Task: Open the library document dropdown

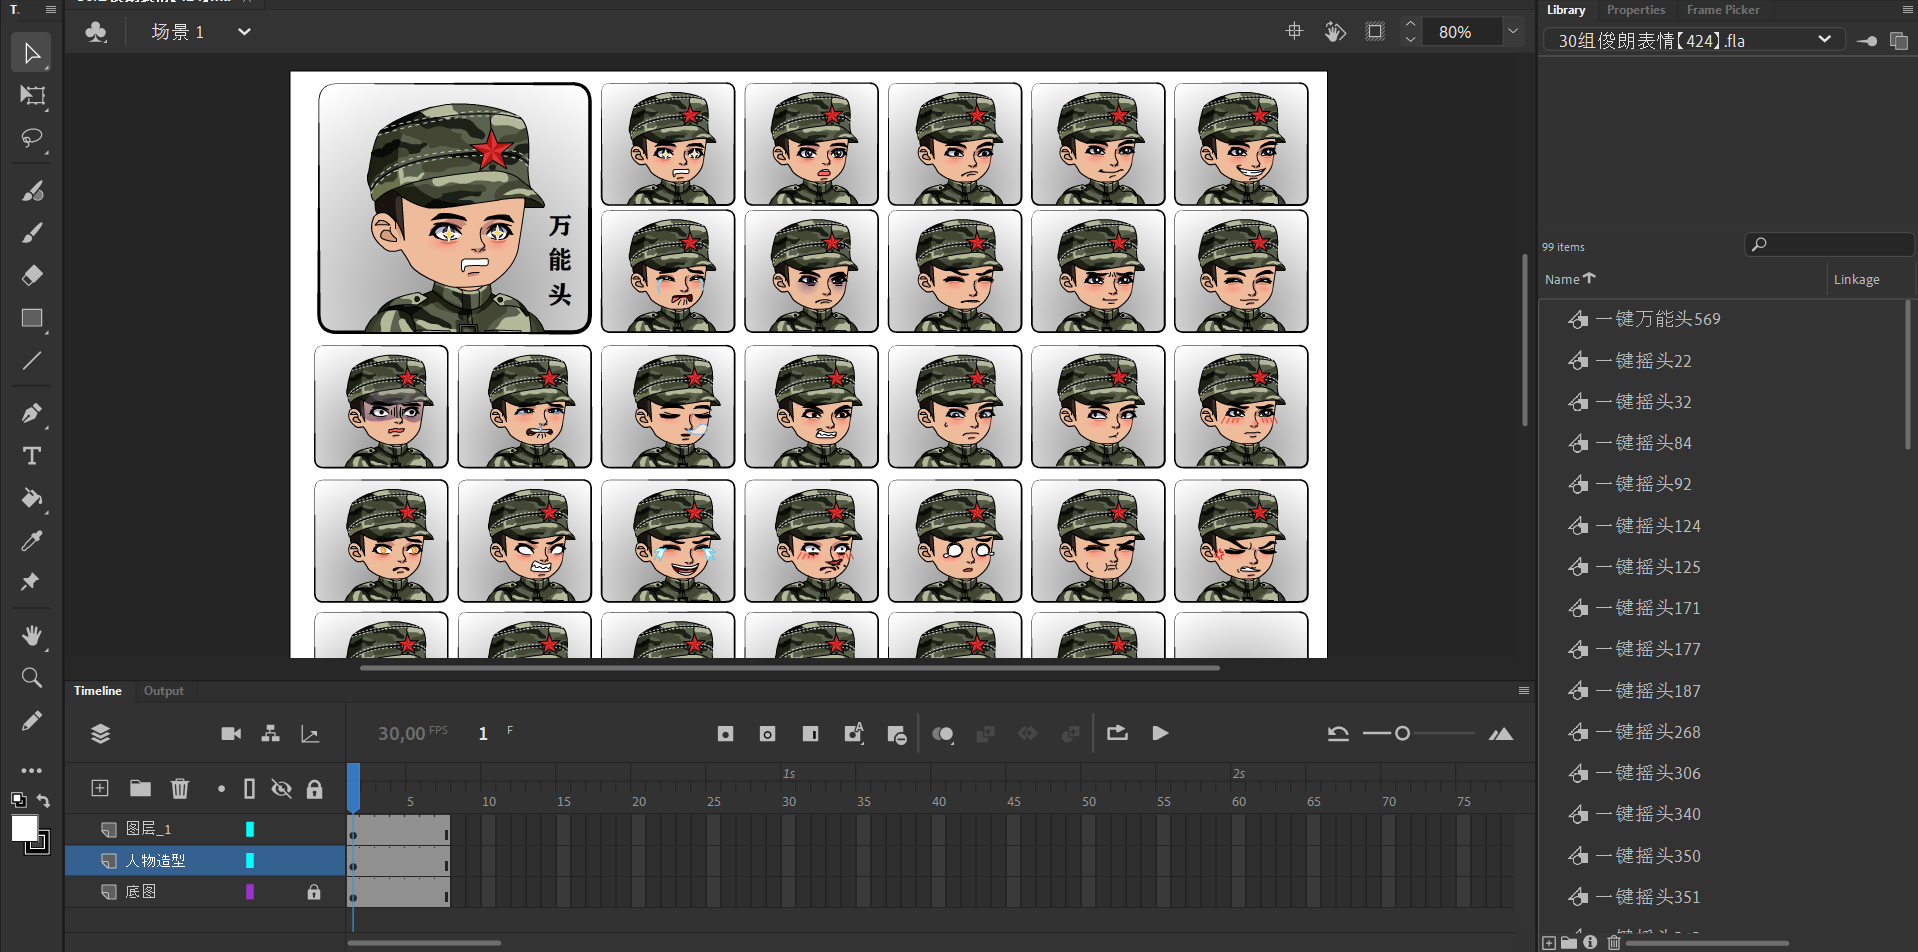Action: click(x=1824, y=40)
